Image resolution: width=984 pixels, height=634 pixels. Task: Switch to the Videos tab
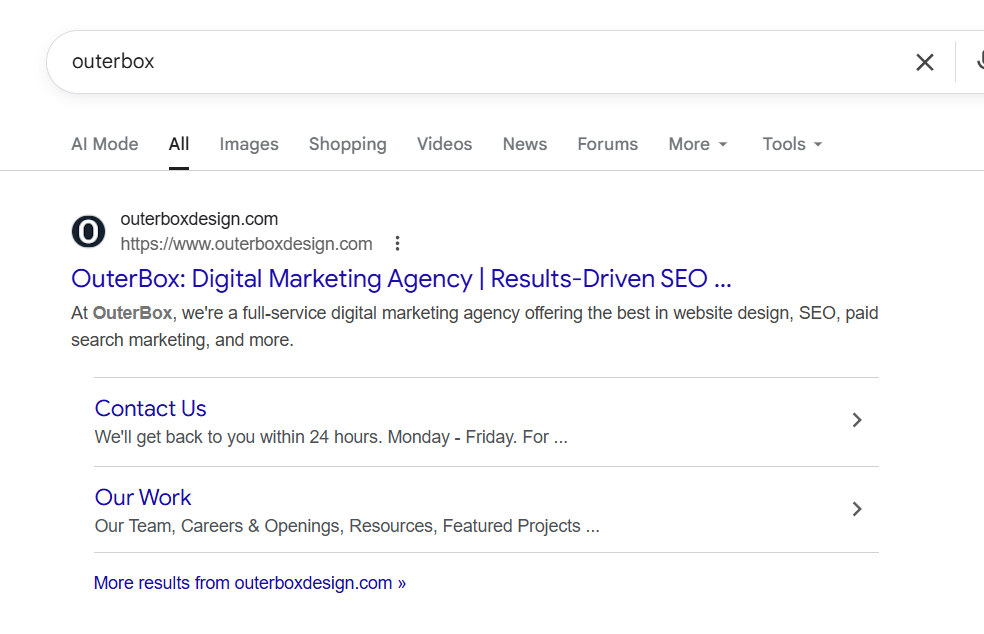(x=444, y=144)
